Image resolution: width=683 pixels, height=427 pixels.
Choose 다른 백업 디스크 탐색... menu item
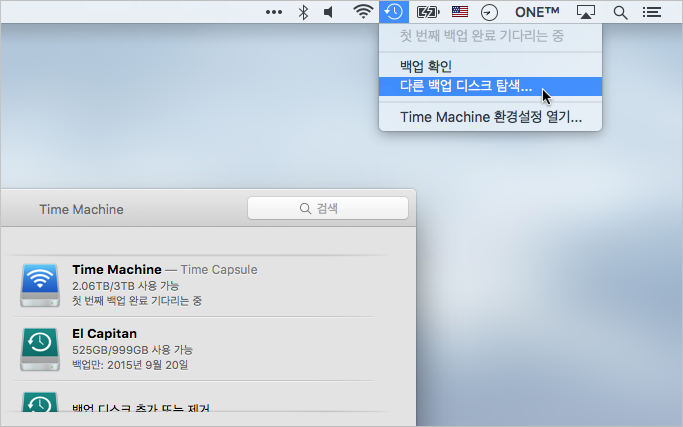click(490, 86)
